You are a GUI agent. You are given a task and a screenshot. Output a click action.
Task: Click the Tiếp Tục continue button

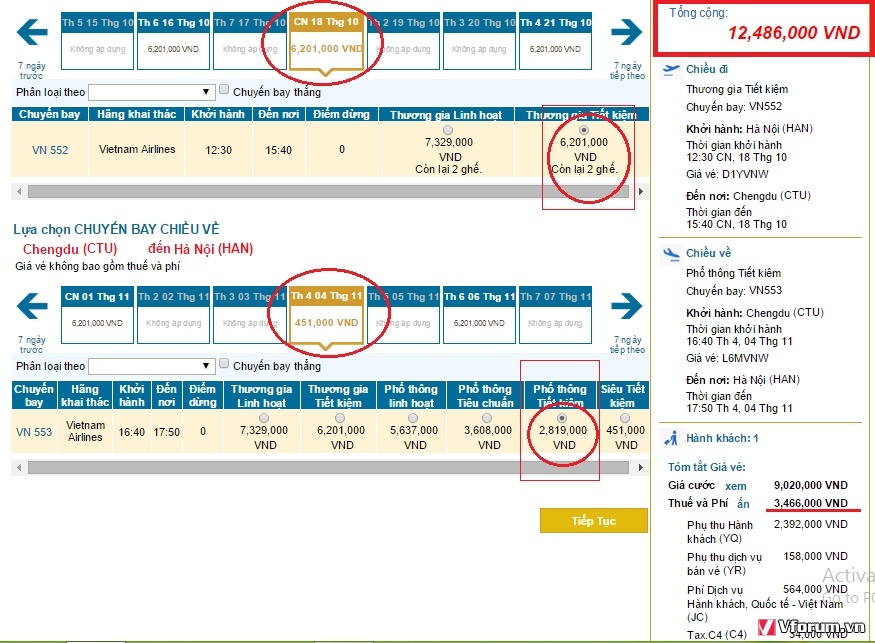point(594,521)
